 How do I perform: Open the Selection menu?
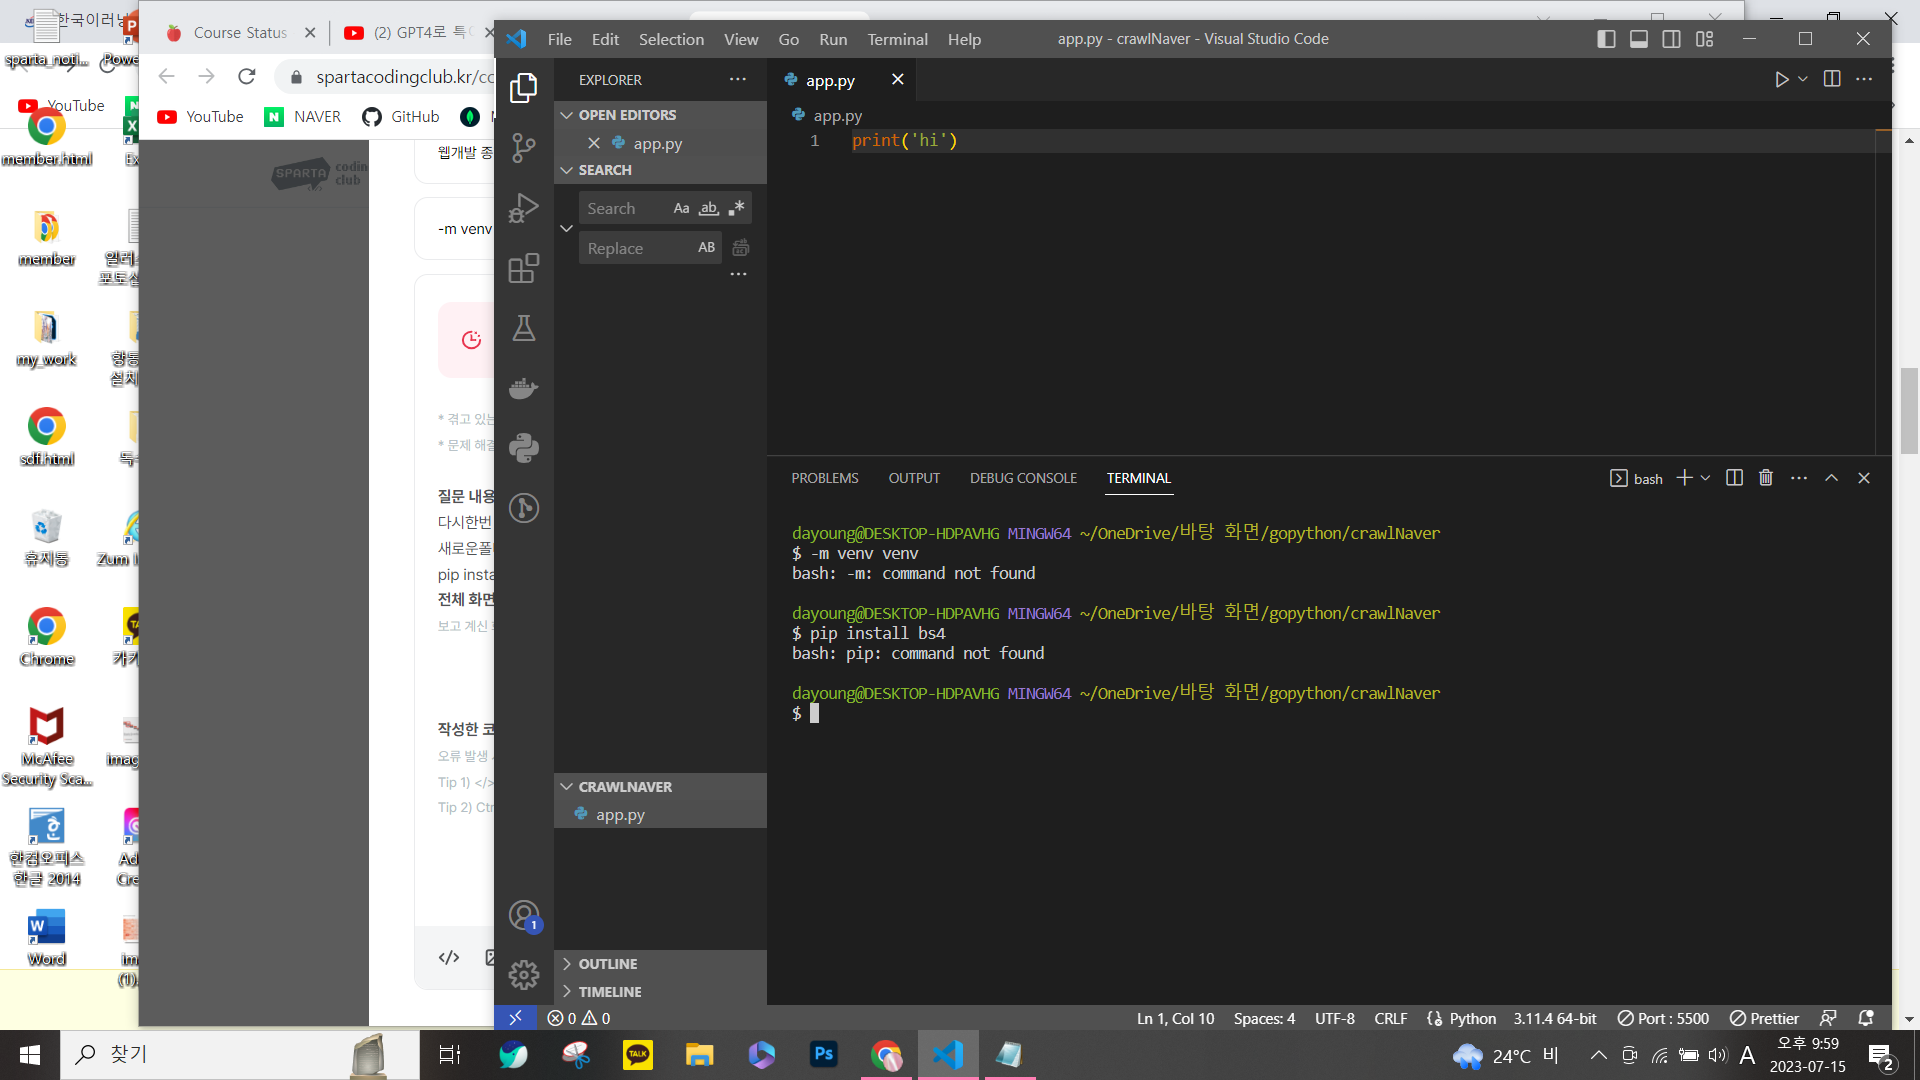coord(671,39)
